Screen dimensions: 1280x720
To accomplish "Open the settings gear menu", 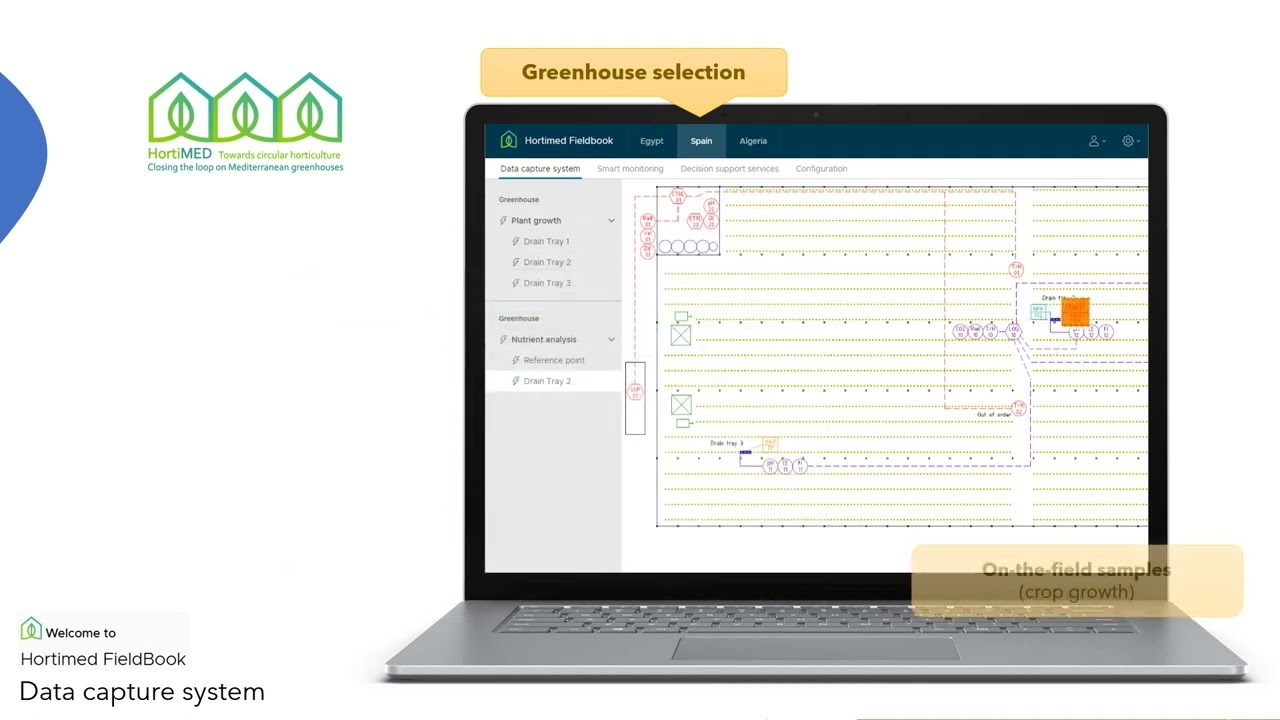I will tap(1130, 141).
